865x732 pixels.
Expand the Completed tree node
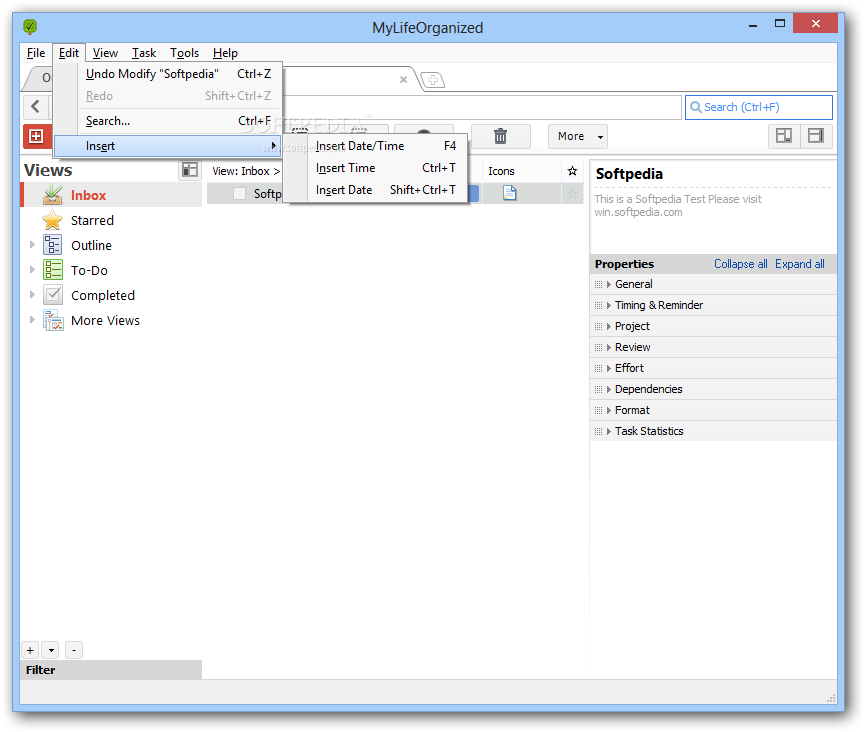[32, 295]
